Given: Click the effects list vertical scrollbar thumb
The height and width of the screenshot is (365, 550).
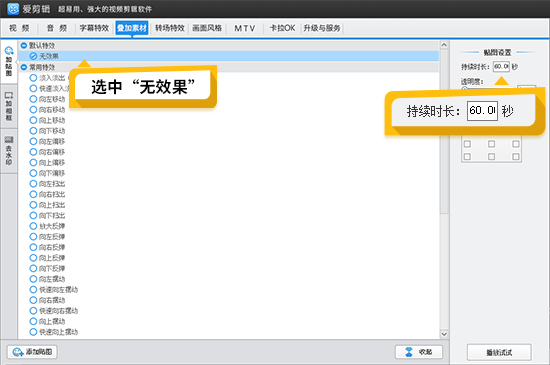Looking at the screenshot, I should [x=444, y=132].
